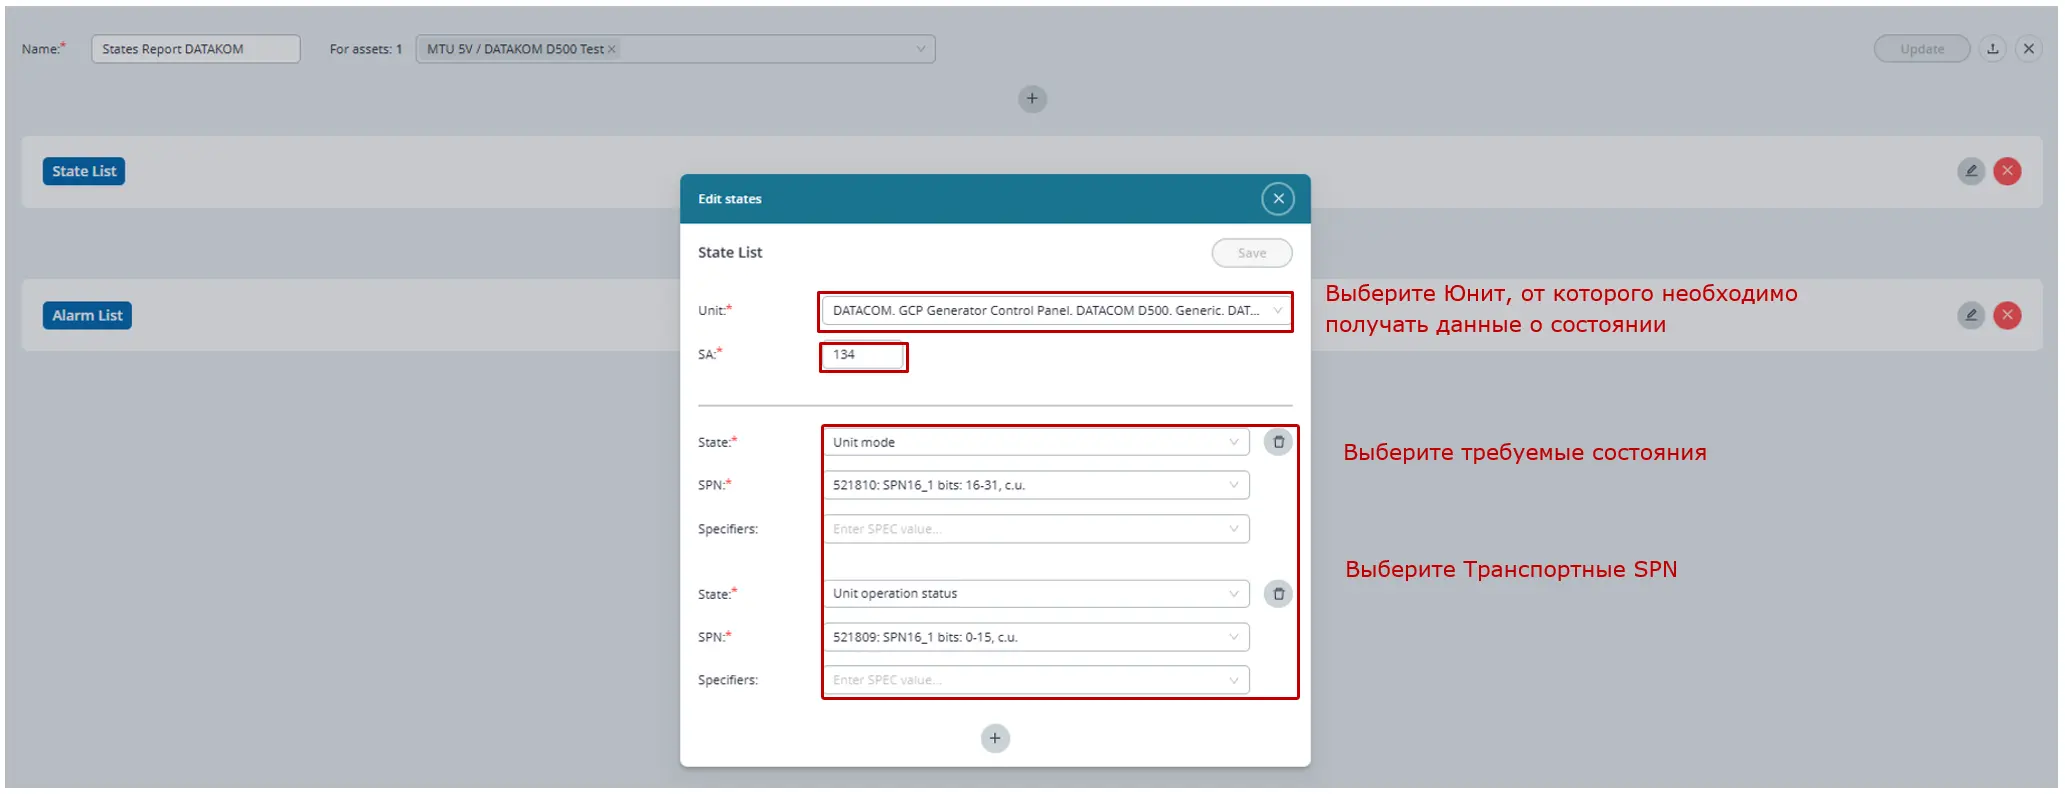
Task: Delete the Unit mode state row
Action: (1277, 442)
